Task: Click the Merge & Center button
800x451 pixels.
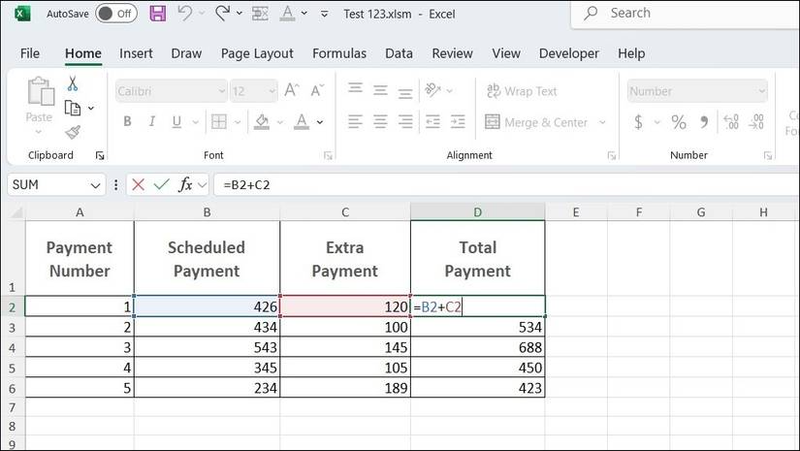Action: [x=536, y=122]
